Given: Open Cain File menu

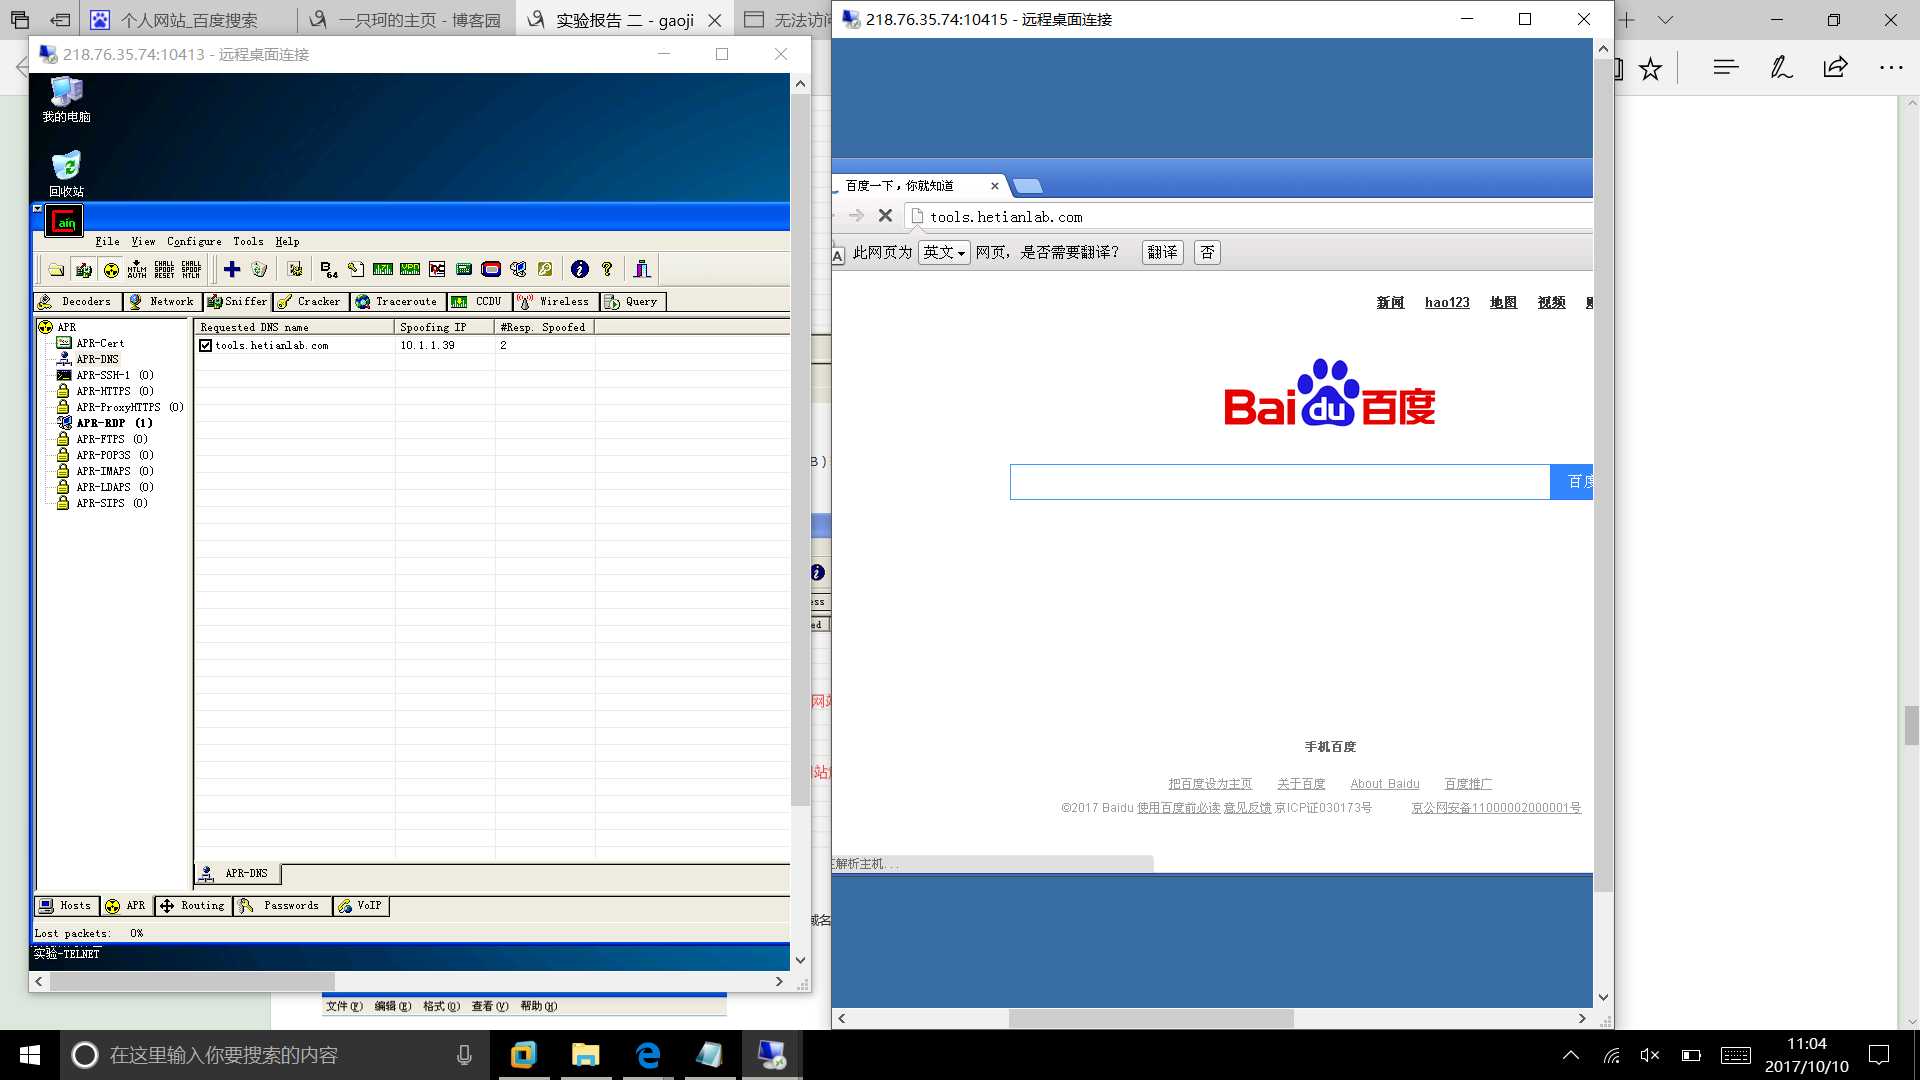Looking at the screenshot, I should pos(107,241).
